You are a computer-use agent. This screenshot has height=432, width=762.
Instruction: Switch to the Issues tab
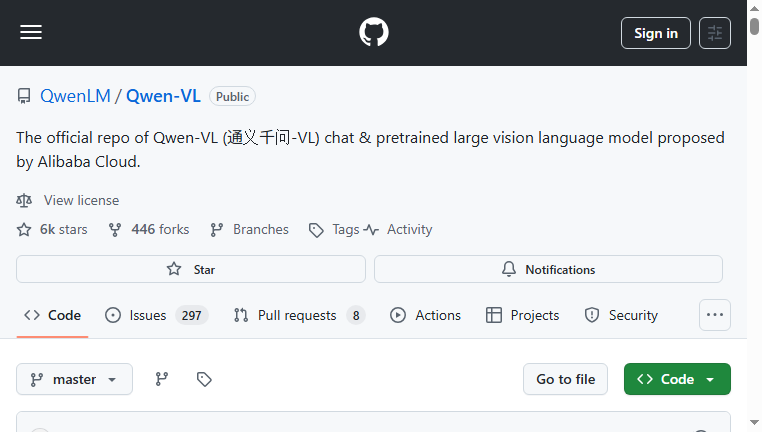pos(156,315)
